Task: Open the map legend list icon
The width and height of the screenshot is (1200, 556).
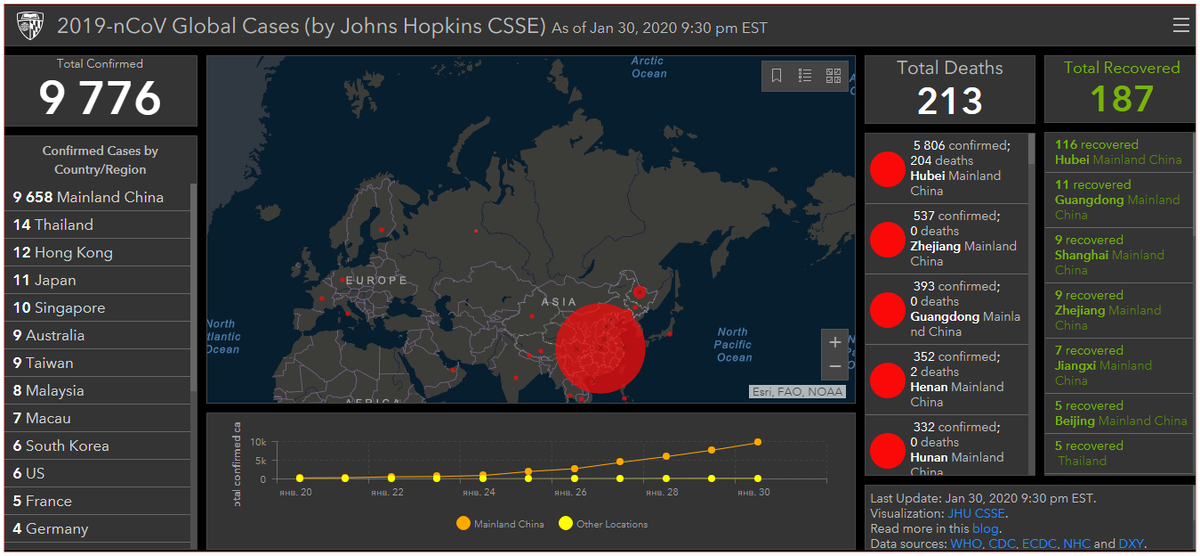Action: tap(805, 75)
